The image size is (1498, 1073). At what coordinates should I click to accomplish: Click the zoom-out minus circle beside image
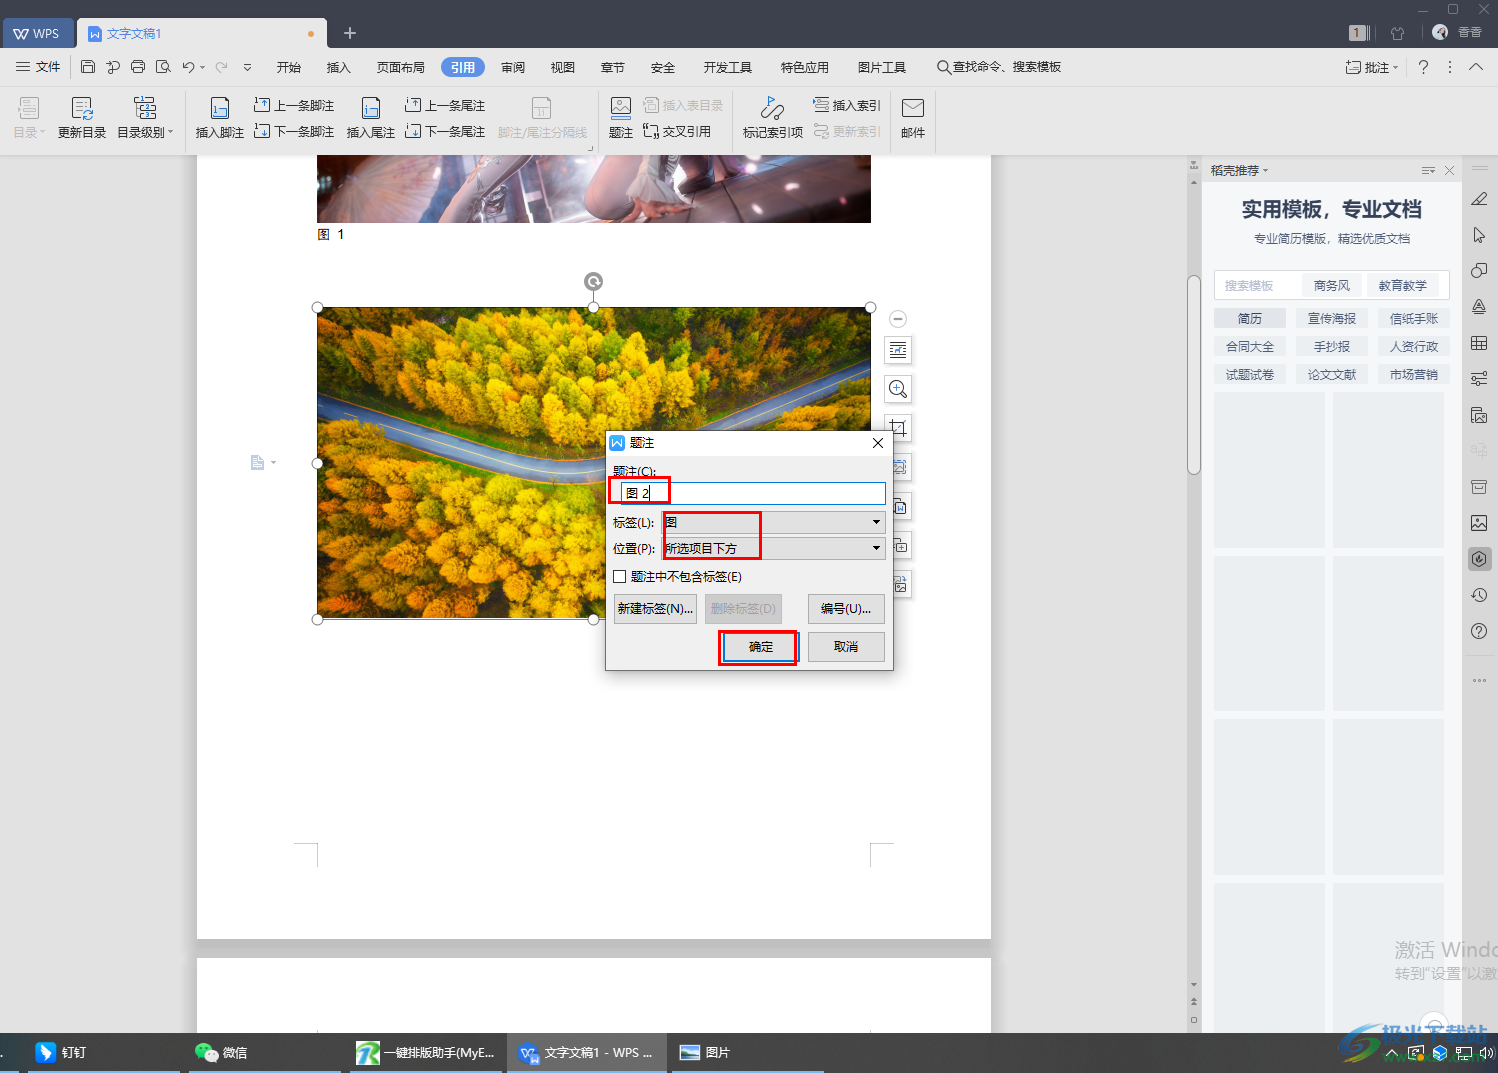point(898,319)
